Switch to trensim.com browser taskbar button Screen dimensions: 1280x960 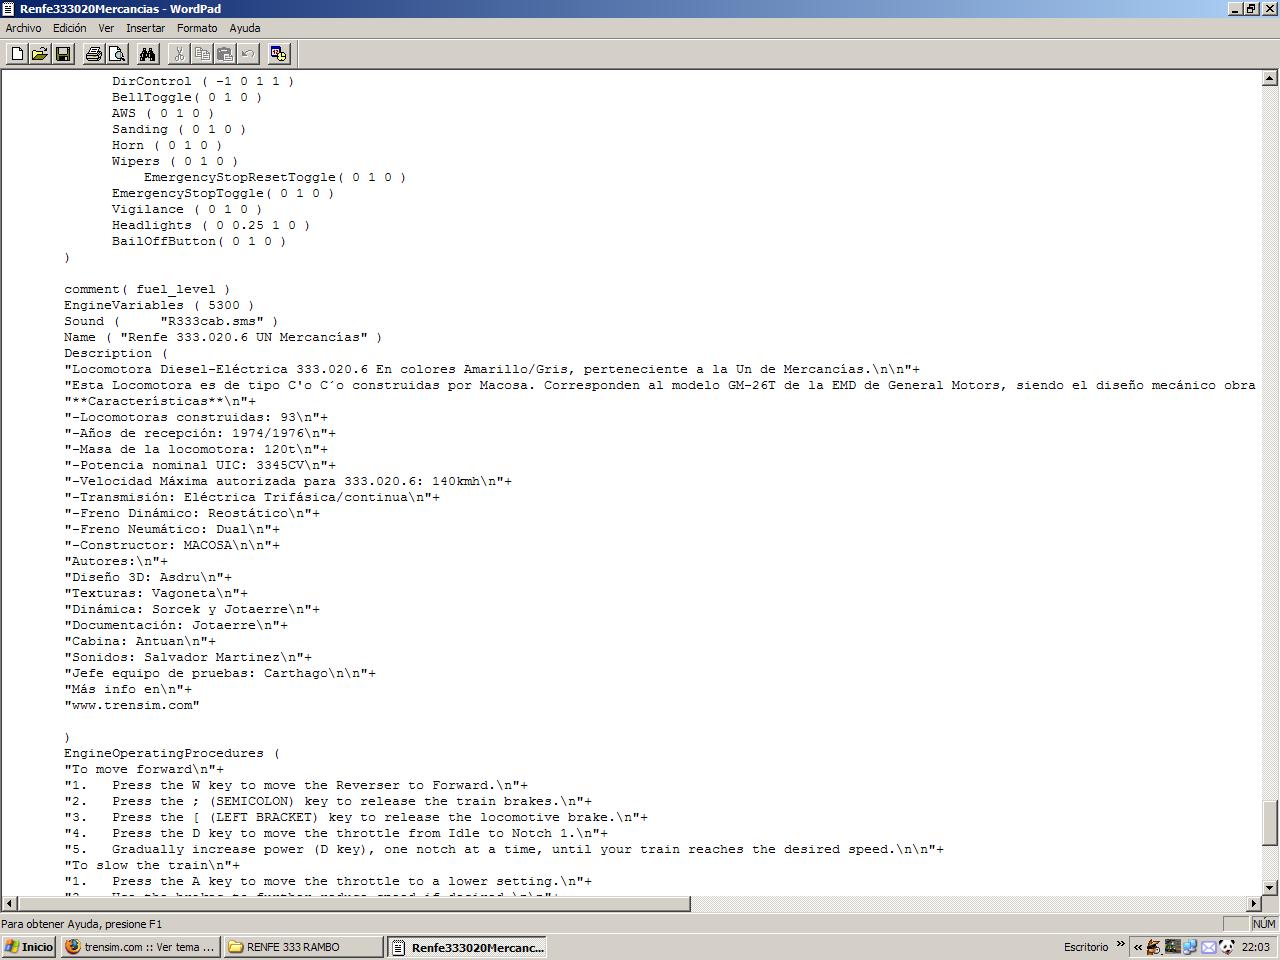(x=140, y=947)
